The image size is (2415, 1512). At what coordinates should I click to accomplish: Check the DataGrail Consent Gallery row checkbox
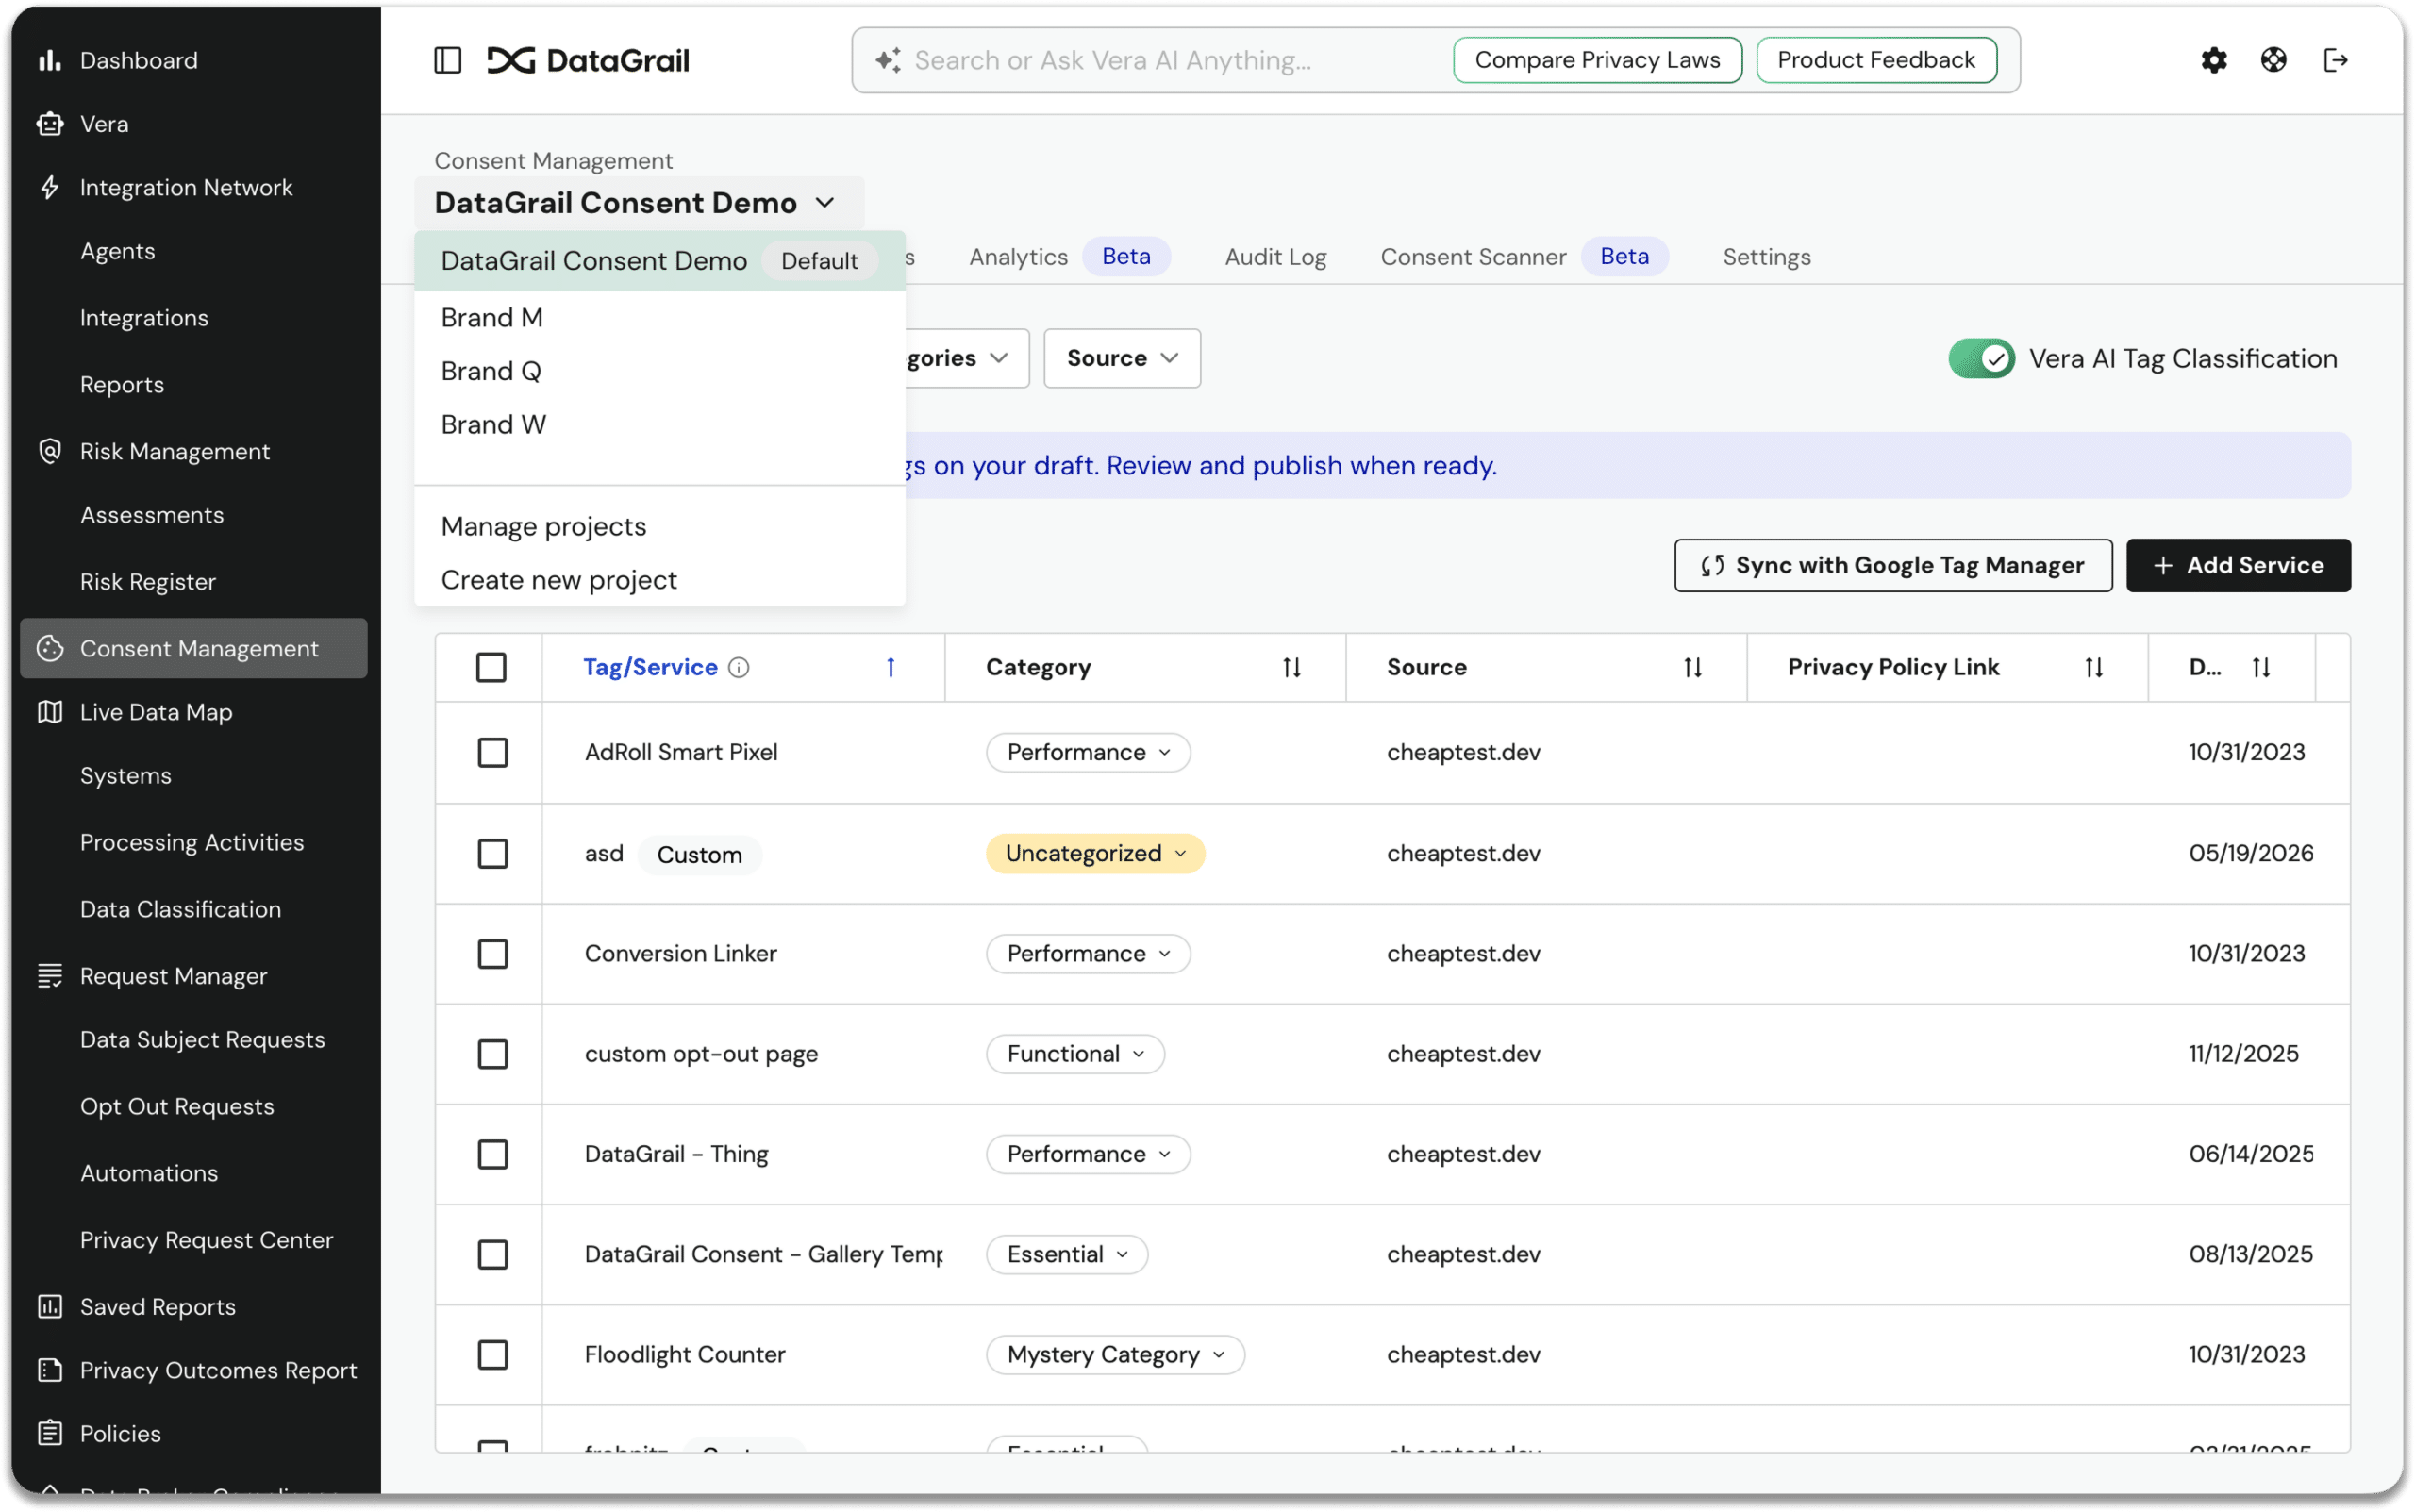click(x=492, y=1254)
